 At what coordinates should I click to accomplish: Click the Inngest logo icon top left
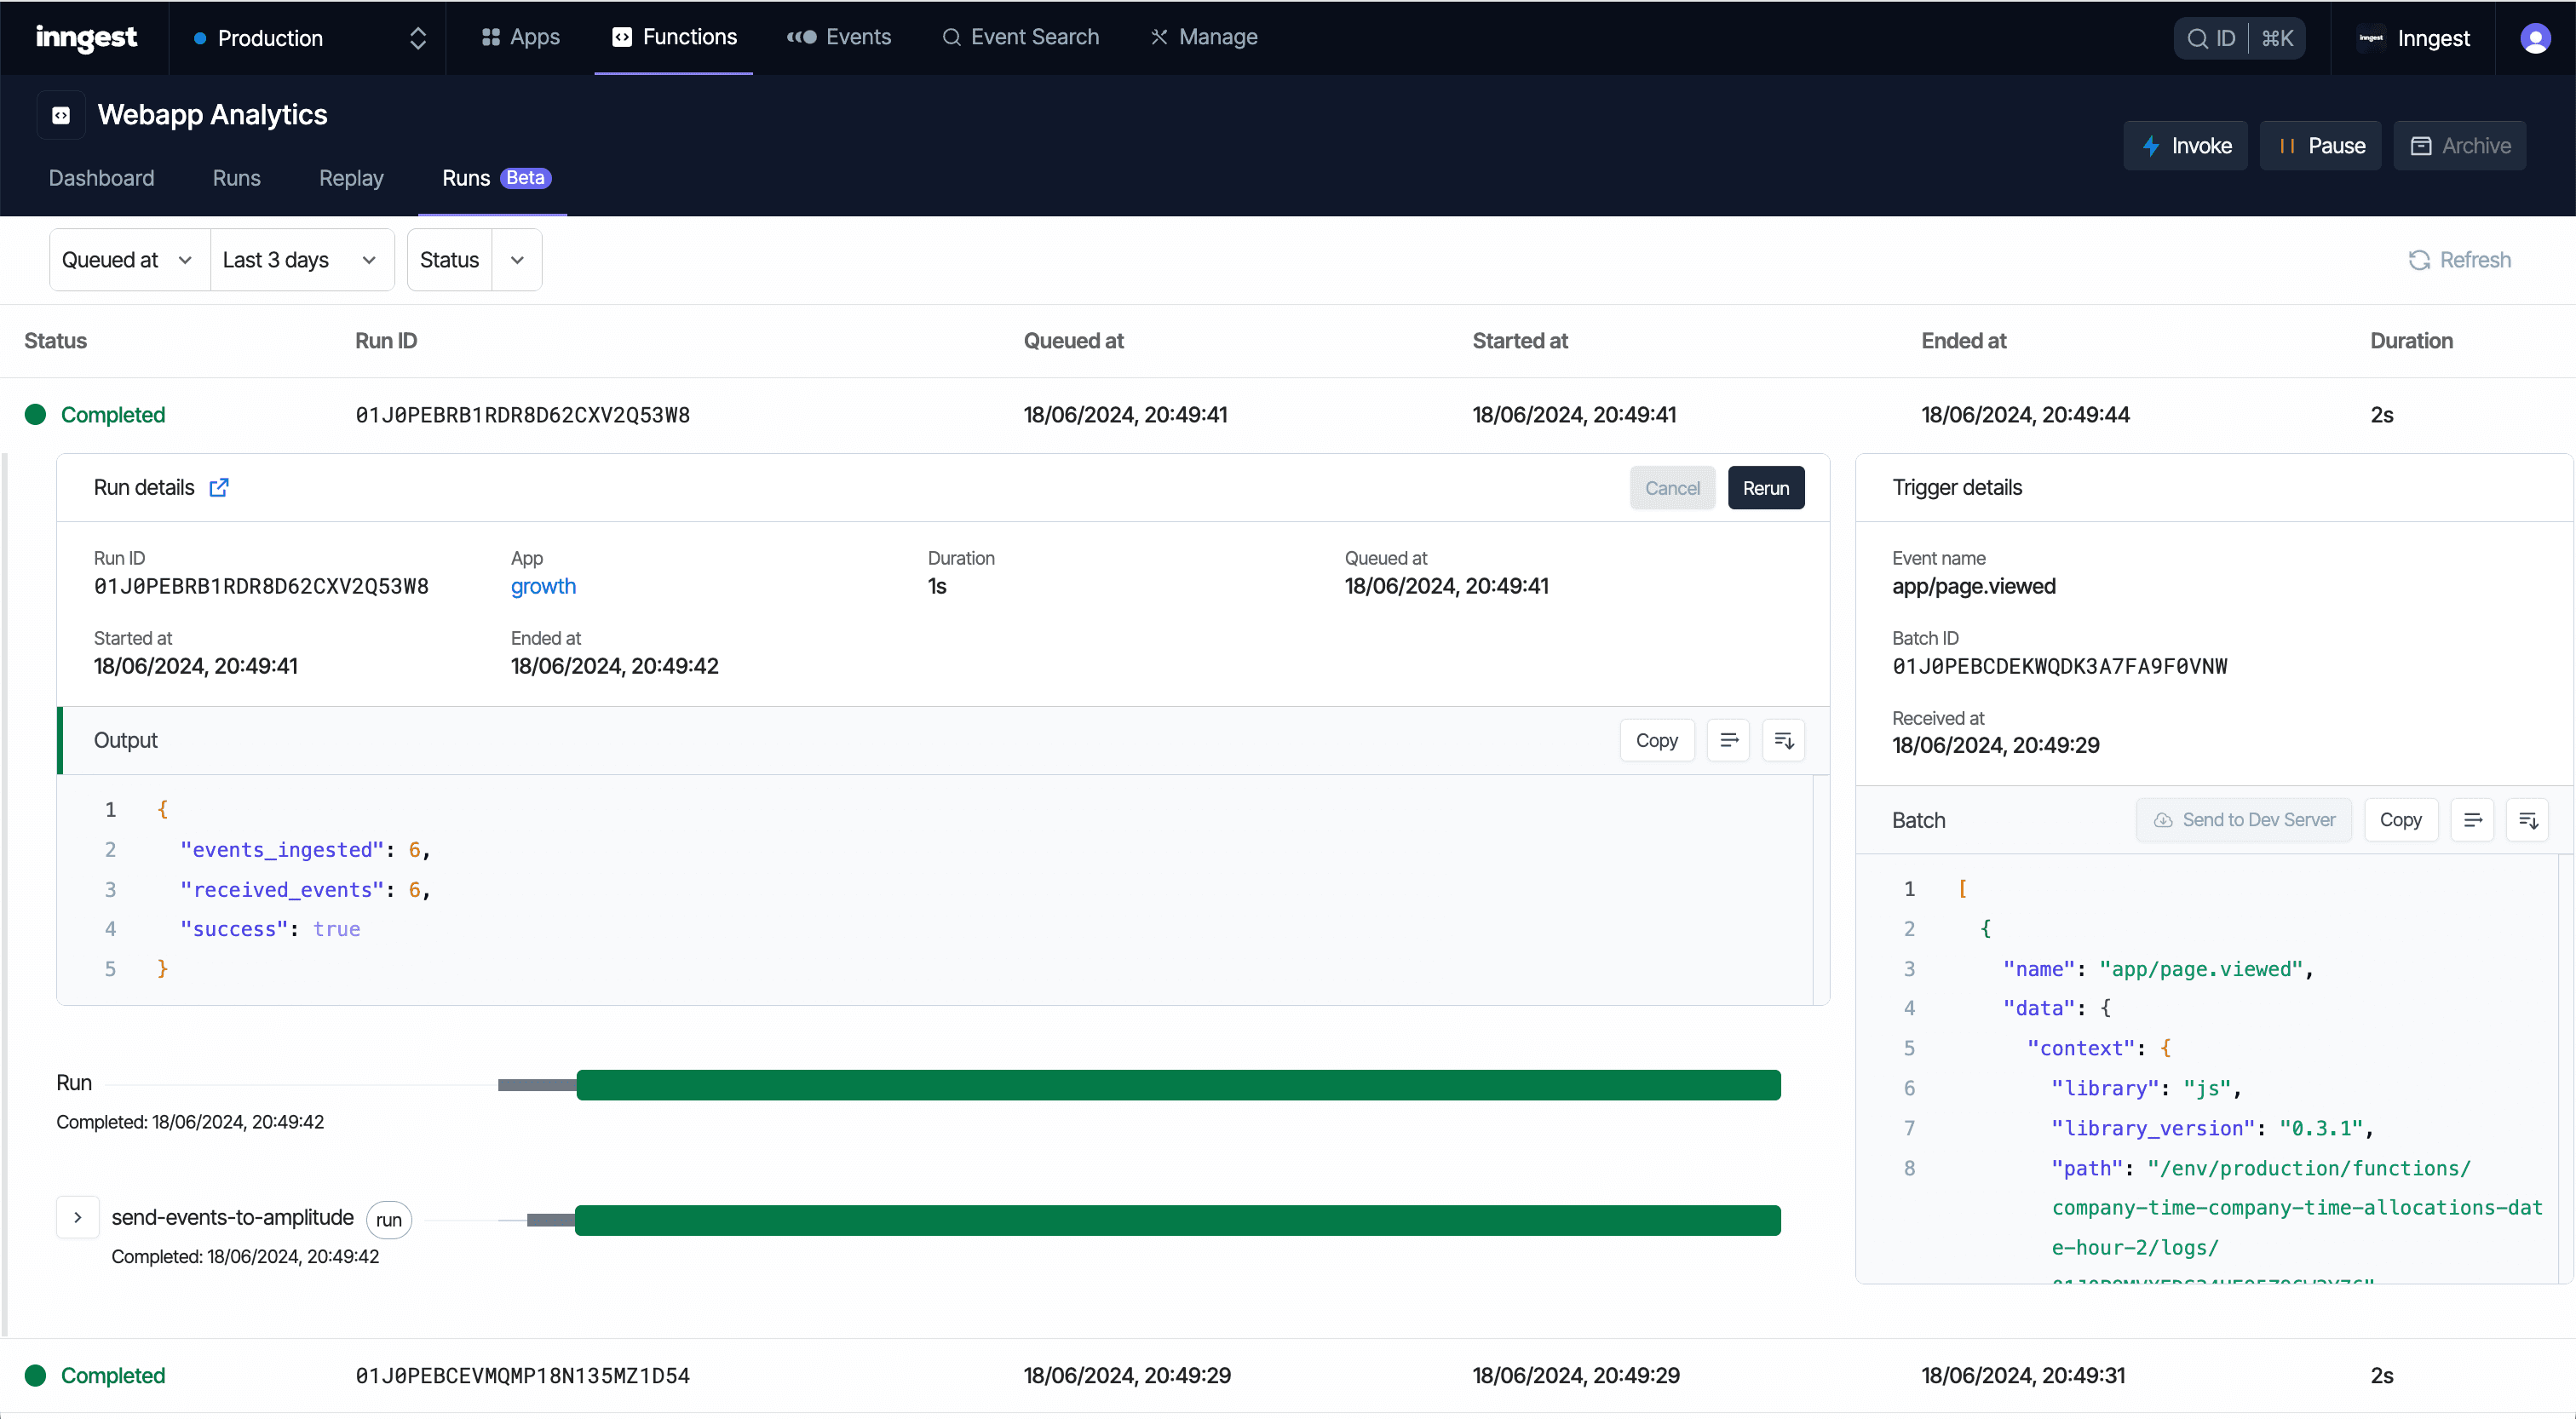(86, 35)
